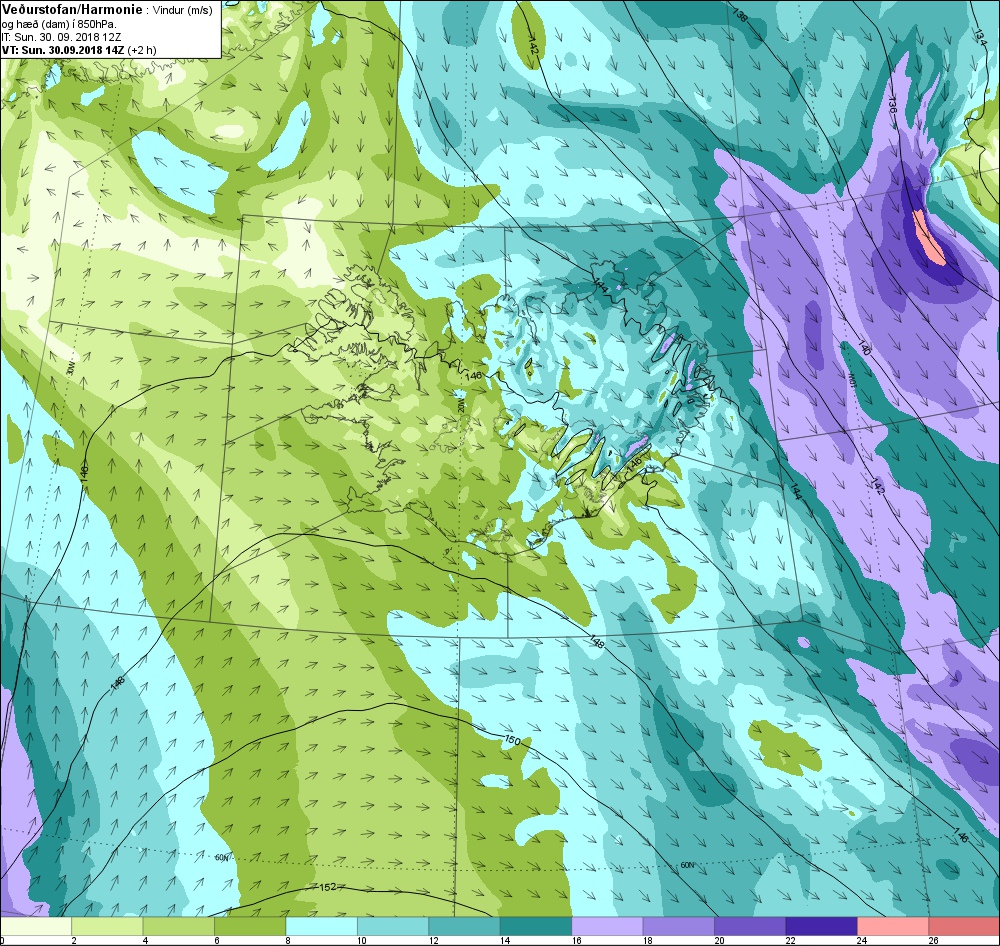
Task: Click the "136" contour label
Action: [892, 107]
